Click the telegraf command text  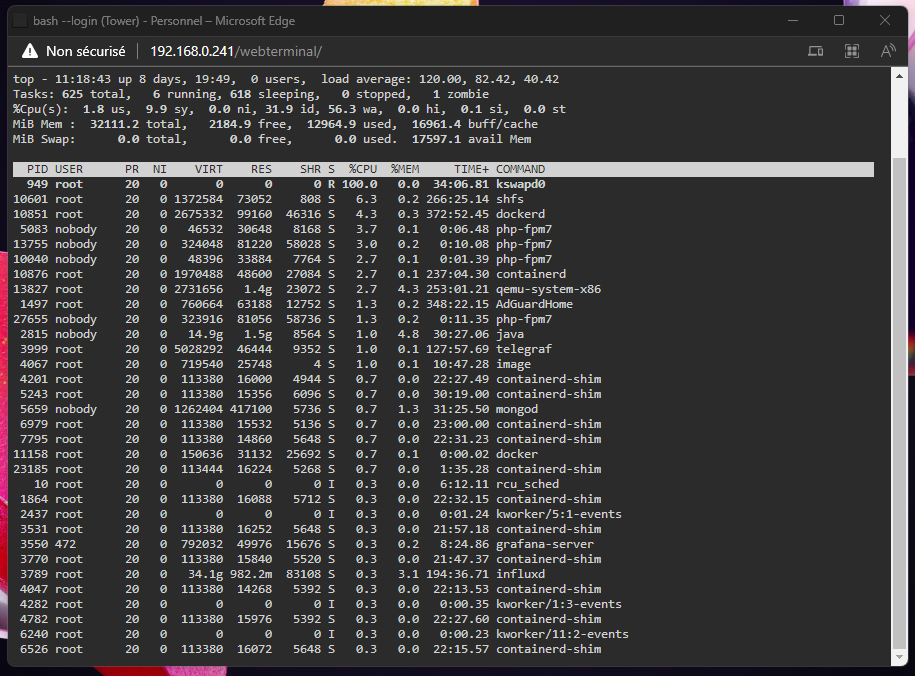click(524, 350)
